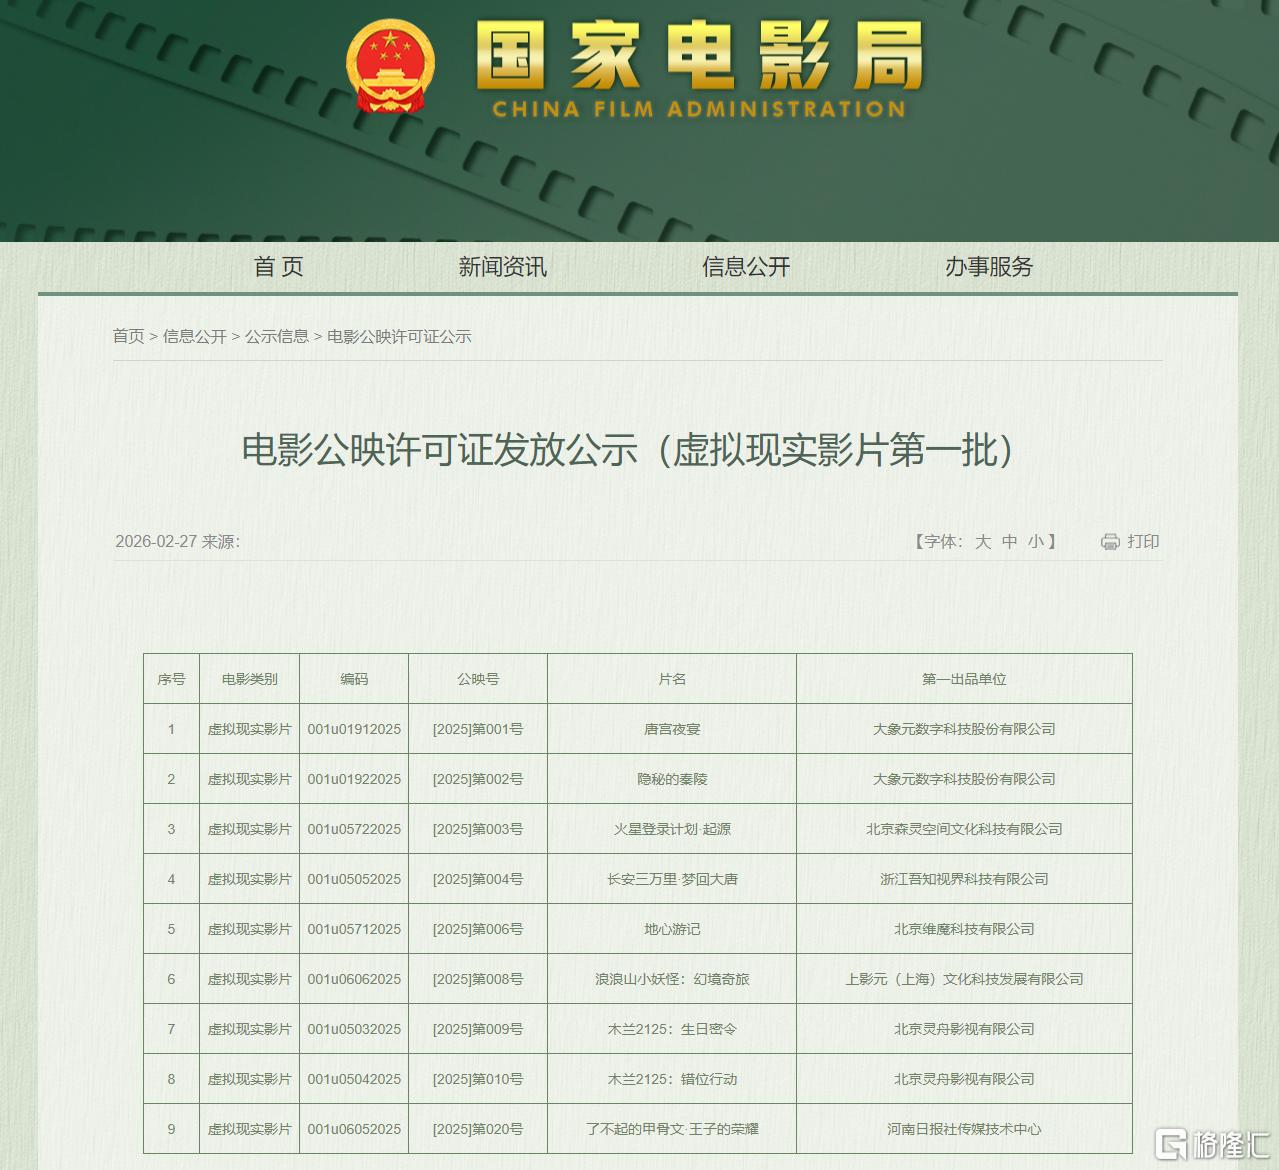1279x1170 pixels.
Task: Click the 序号 column header
Action: tap(171, 679)
